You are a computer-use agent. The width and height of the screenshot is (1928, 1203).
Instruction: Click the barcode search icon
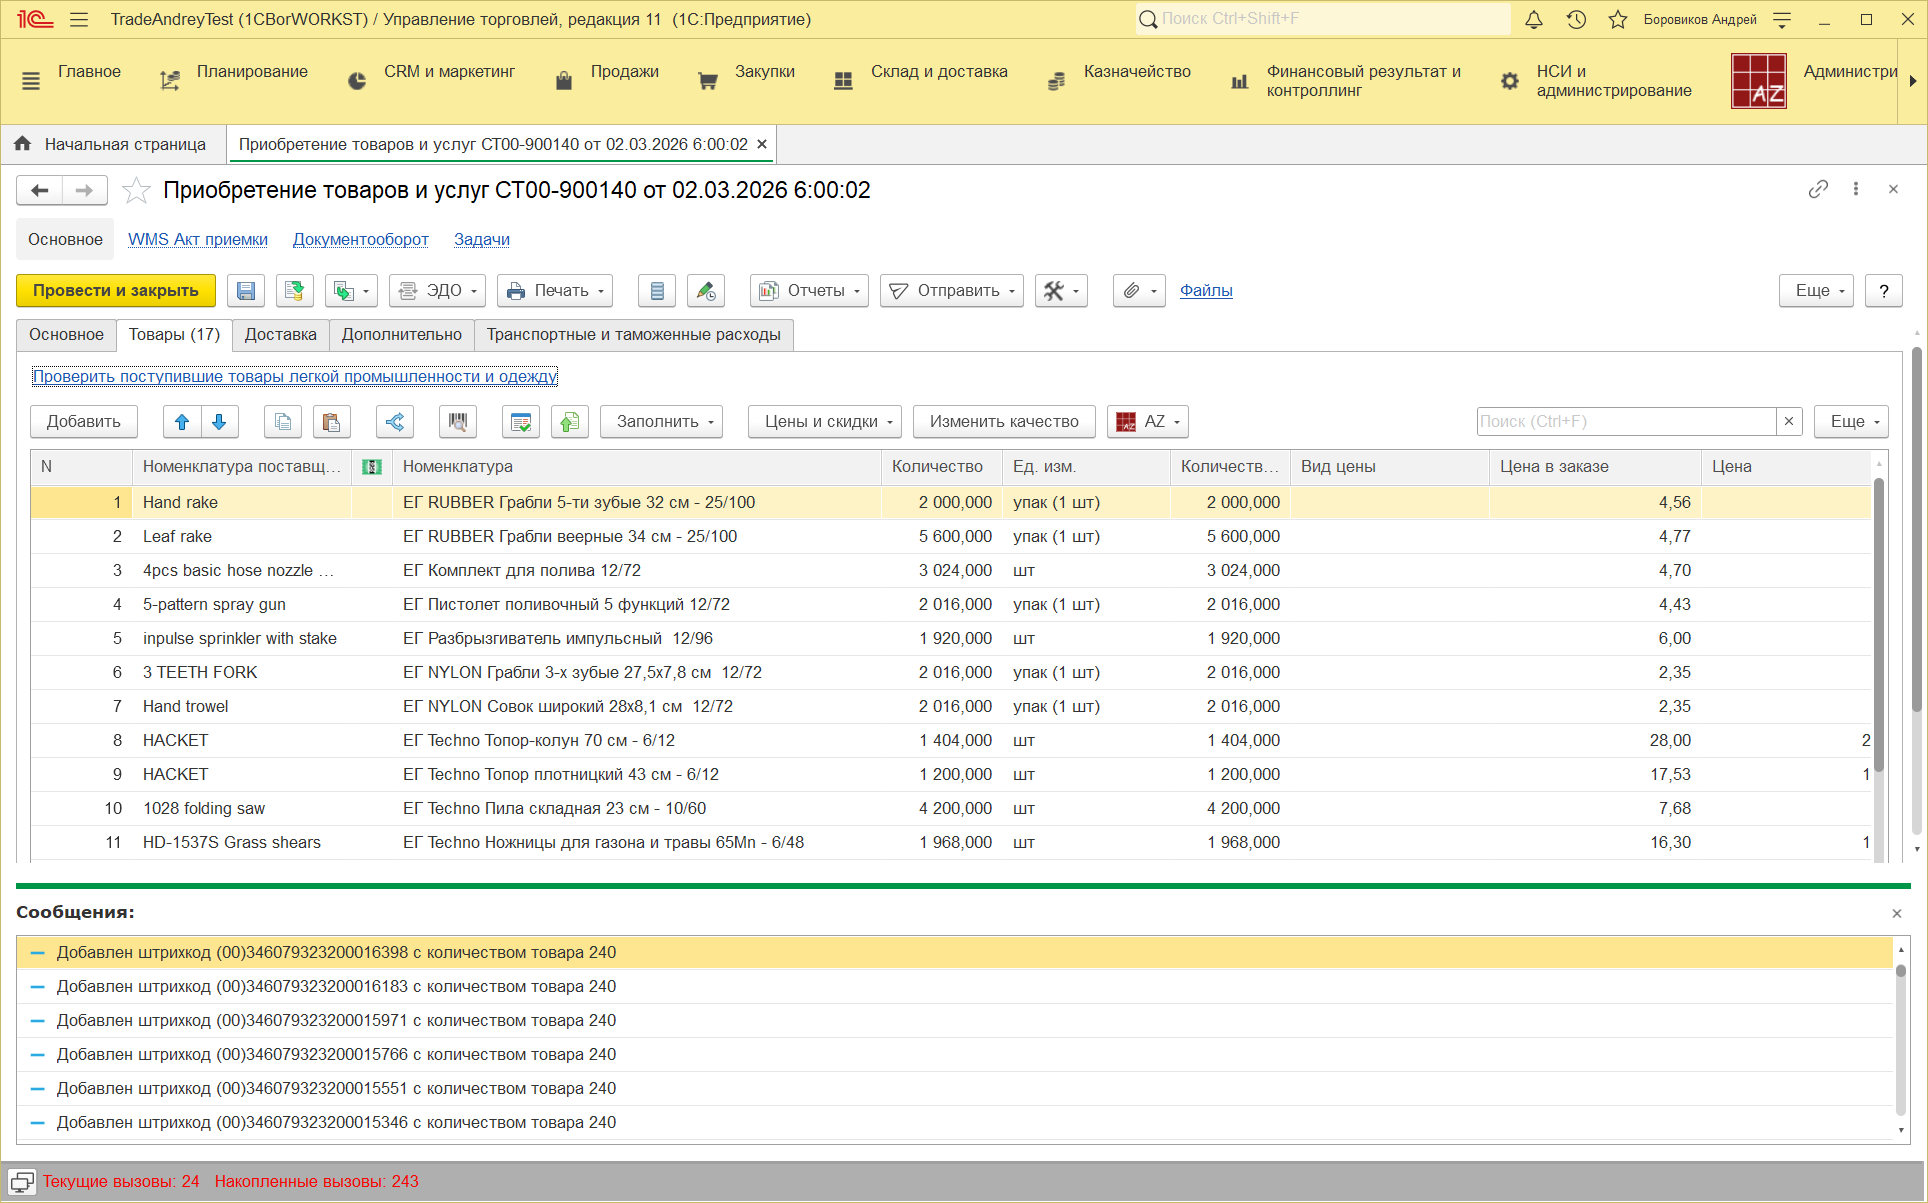(457, 422)
